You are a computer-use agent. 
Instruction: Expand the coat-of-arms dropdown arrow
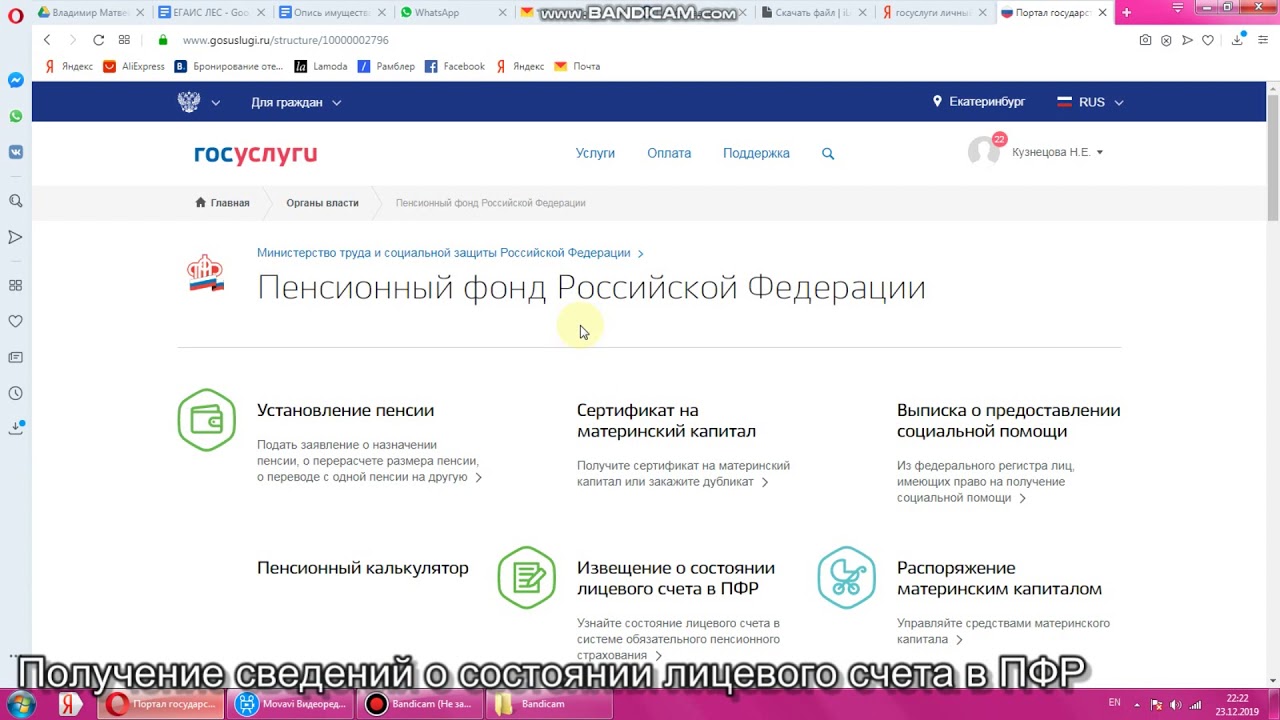(215, 102)
